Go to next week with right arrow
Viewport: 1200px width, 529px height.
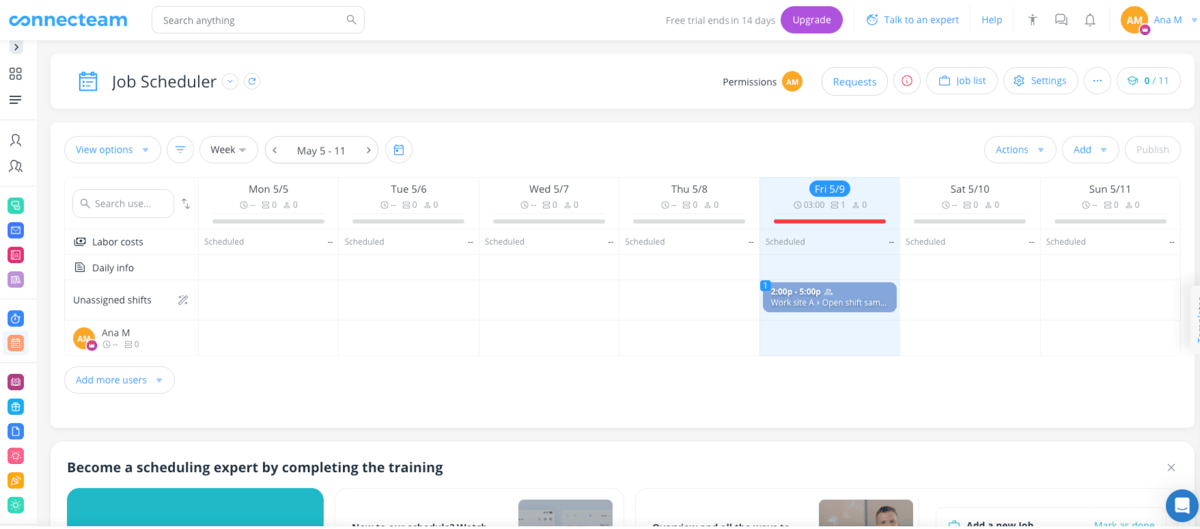pos(368,150)
